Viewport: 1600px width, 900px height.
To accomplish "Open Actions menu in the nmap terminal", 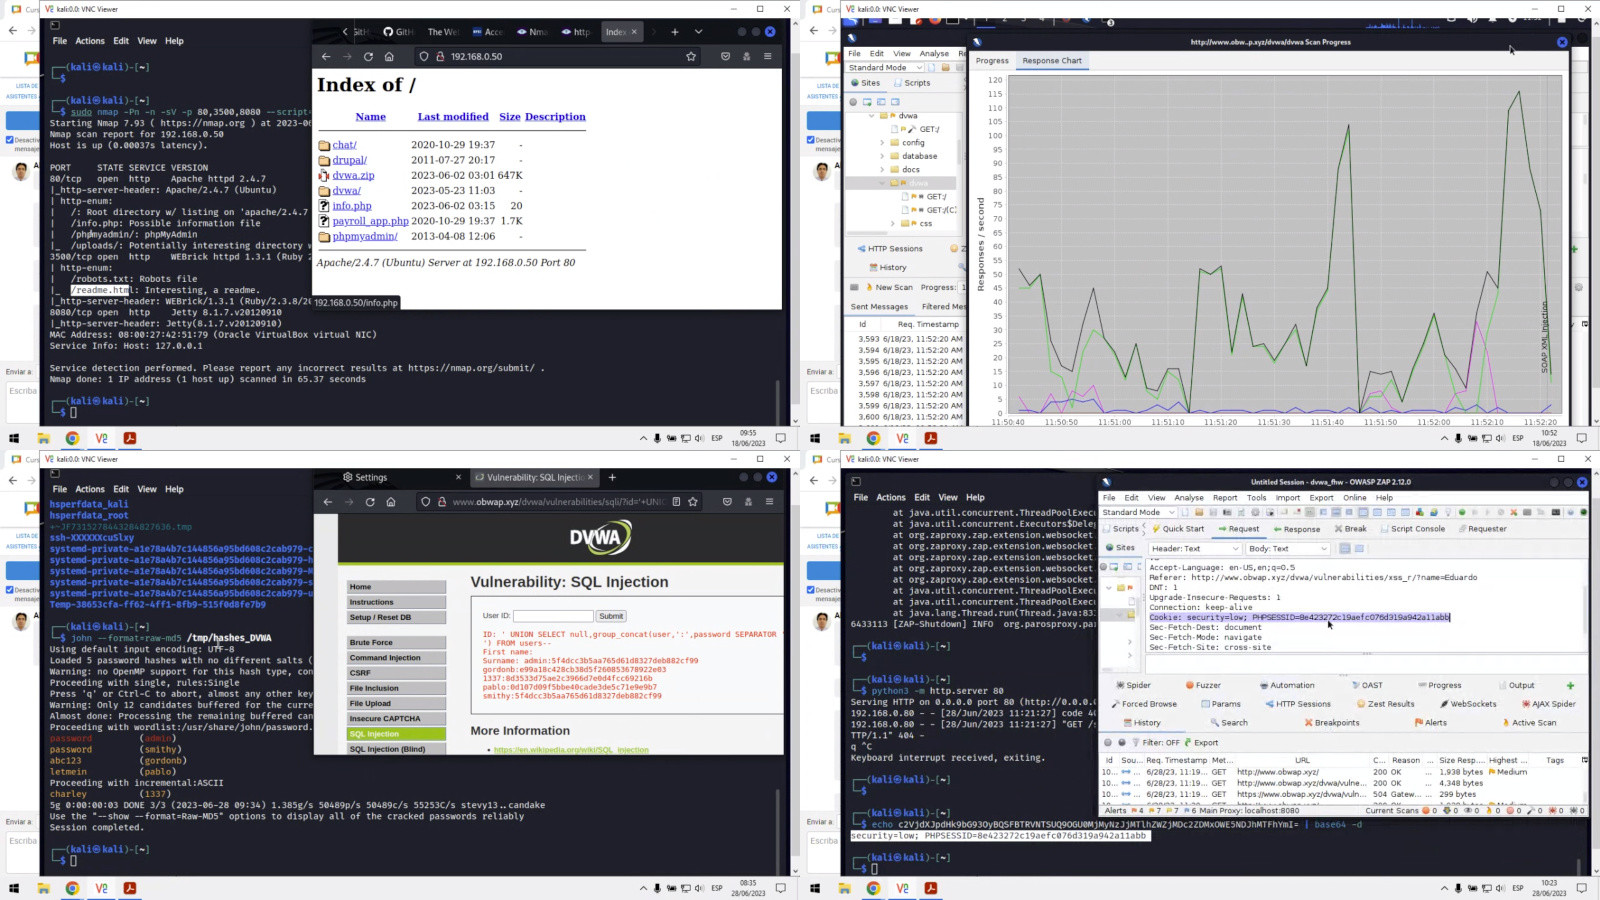I will coord(90,41).
